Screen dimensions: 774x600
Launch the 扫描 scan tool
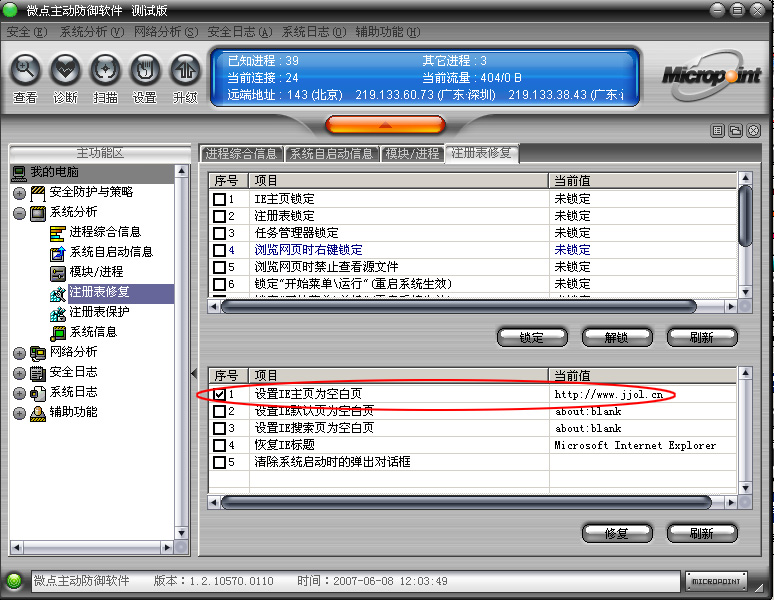106,70
